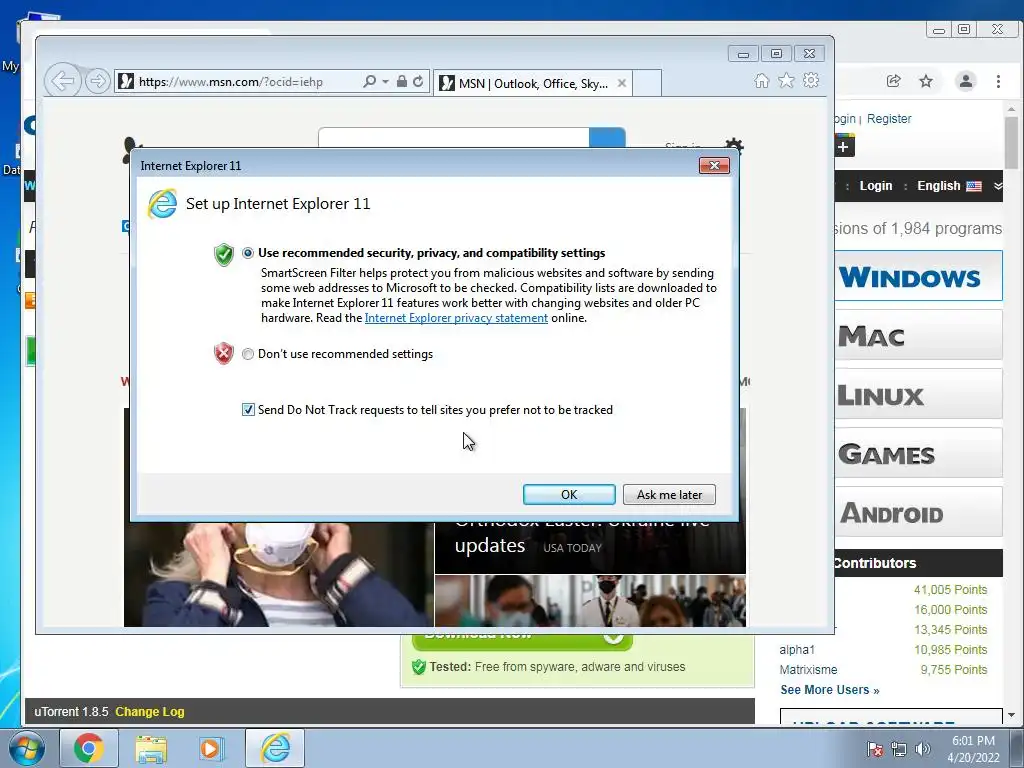Open the IE Home icon
Image resolution: width=1024 pixels, height=768 pixels.
click(x=761, y=80)
